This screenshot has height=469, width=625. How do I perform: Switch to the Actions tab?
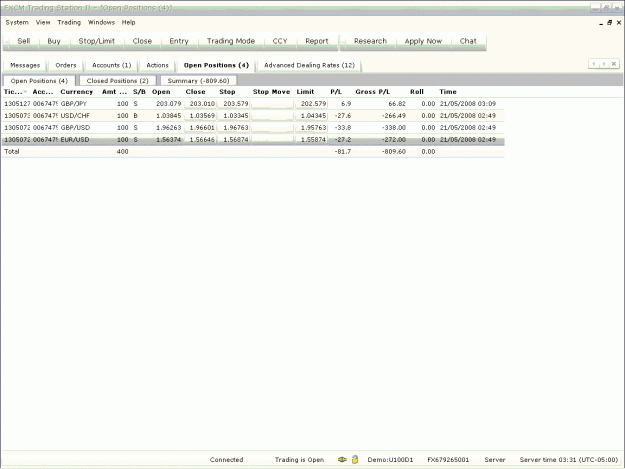(157, 65)
